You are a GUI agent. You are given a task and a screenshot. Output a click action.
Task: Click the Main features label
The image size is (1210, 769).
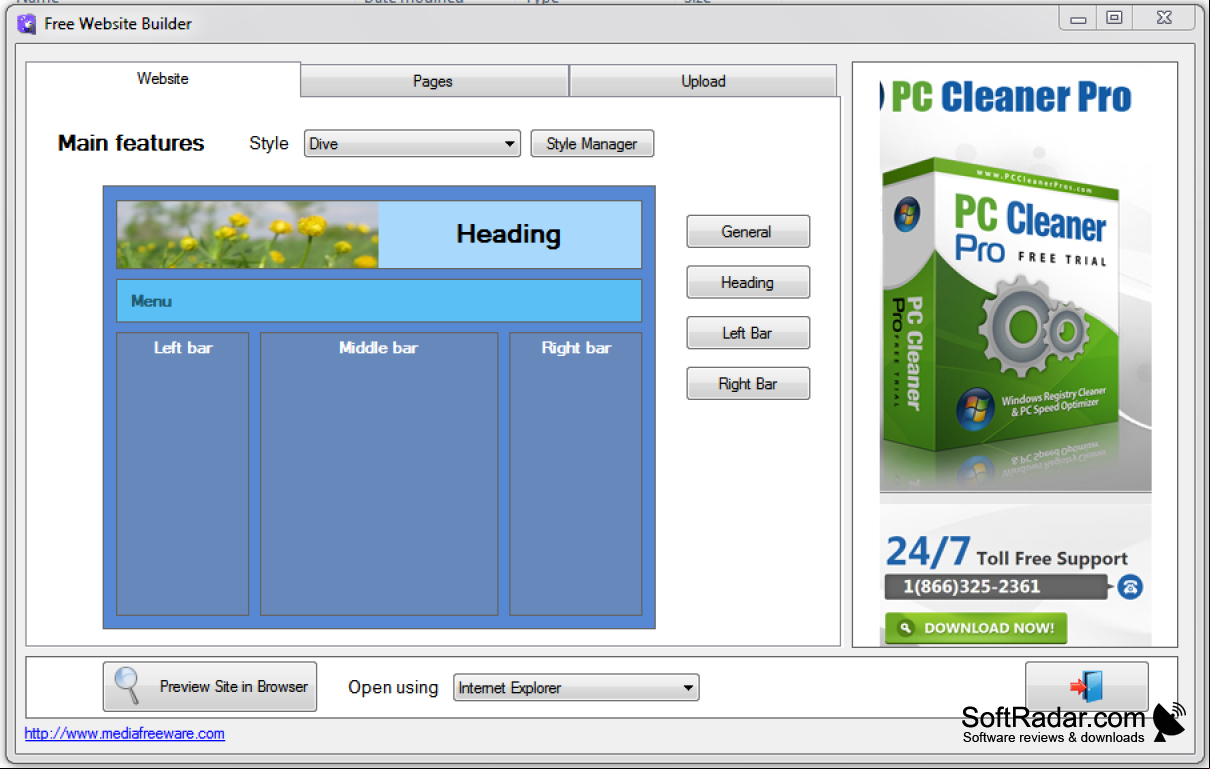click(131, 143)
